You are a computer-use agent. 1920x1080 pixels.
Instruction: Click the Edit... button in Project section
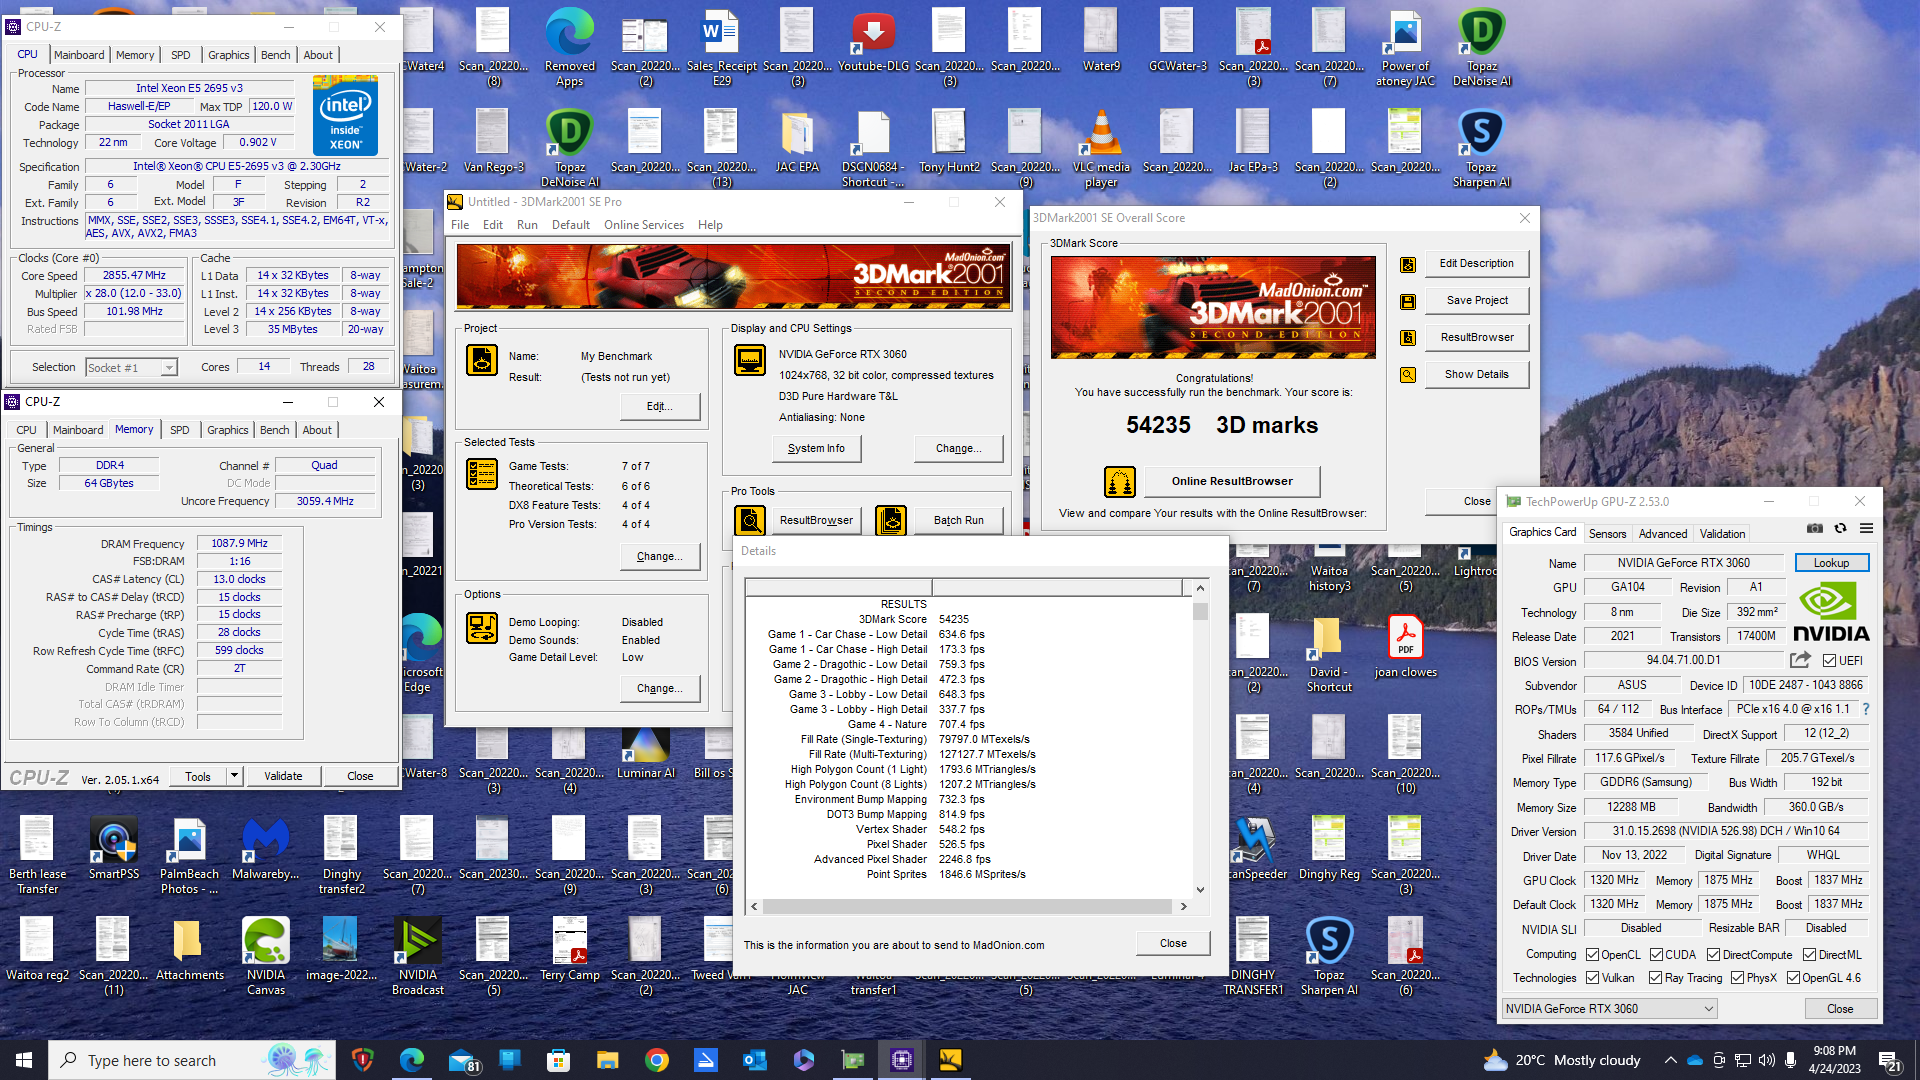coord(659,407)
